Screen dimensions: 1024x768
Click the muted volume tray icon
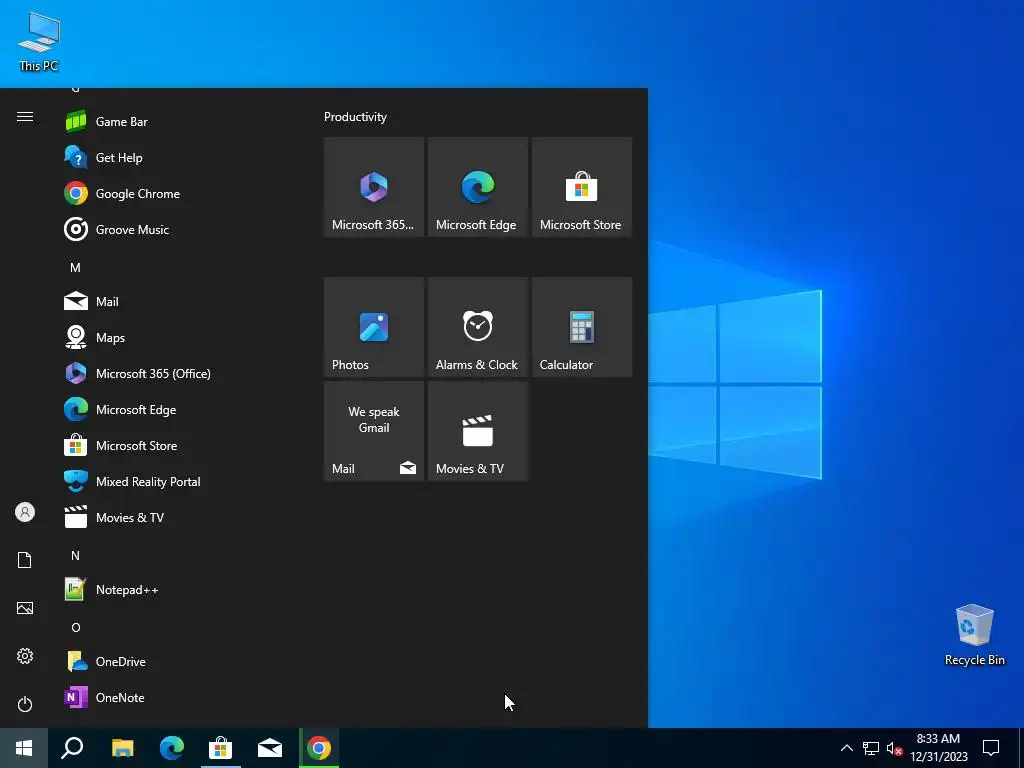coord(894,748)
